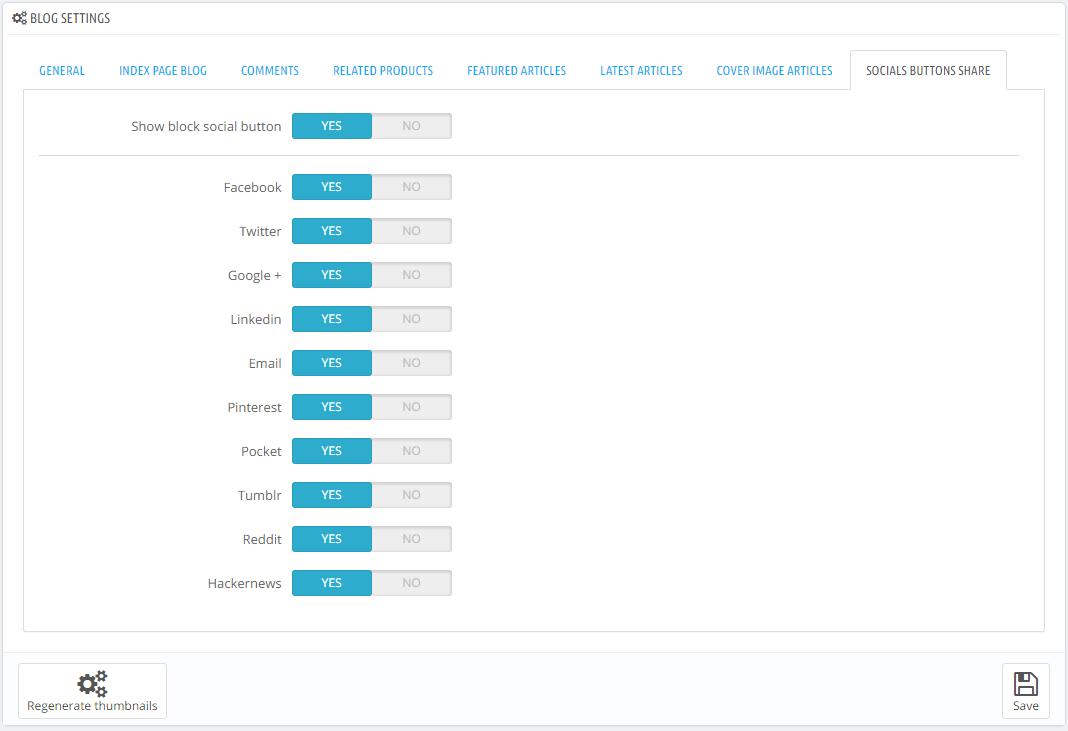This screenshot has width=1068, height=731.
Task: Choose YES for Pinterest
Action: [332, 407]
